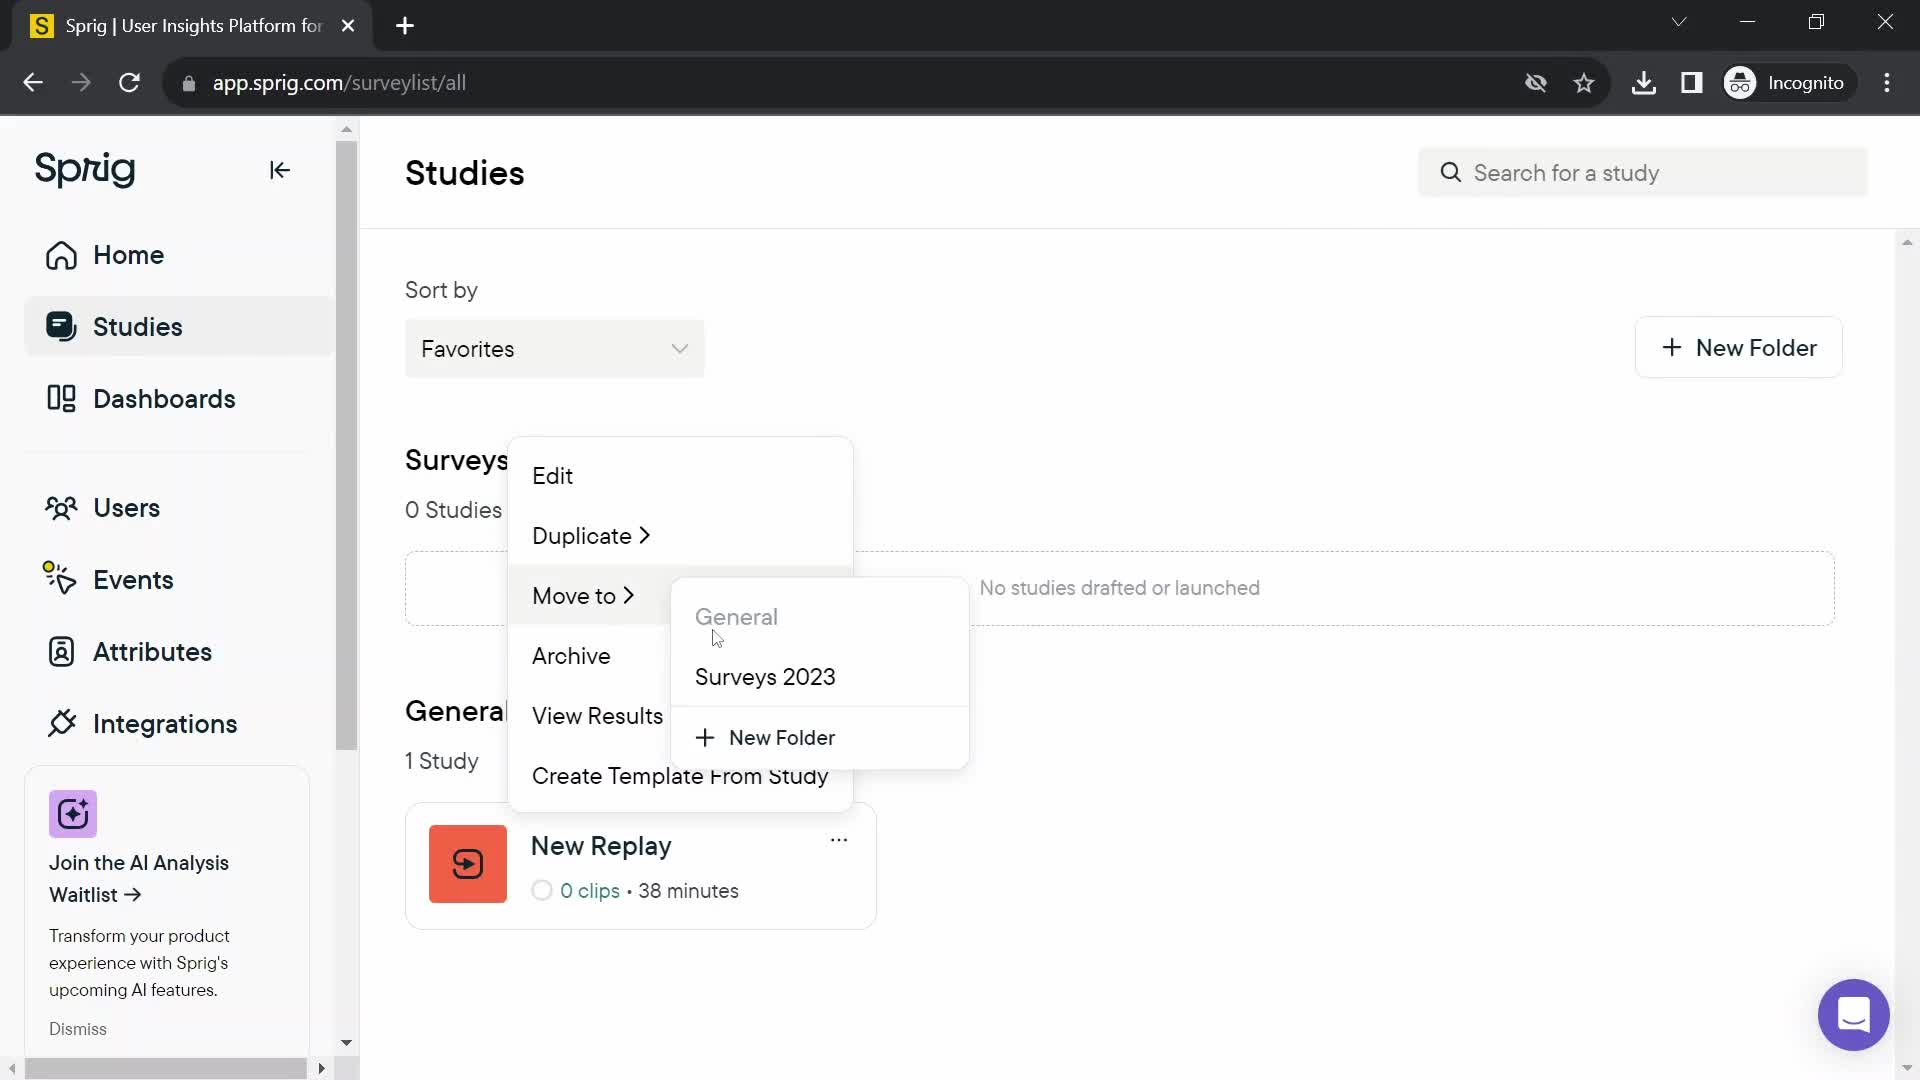Click the AI Analysis Waitlist icon

tap(73, 816)
